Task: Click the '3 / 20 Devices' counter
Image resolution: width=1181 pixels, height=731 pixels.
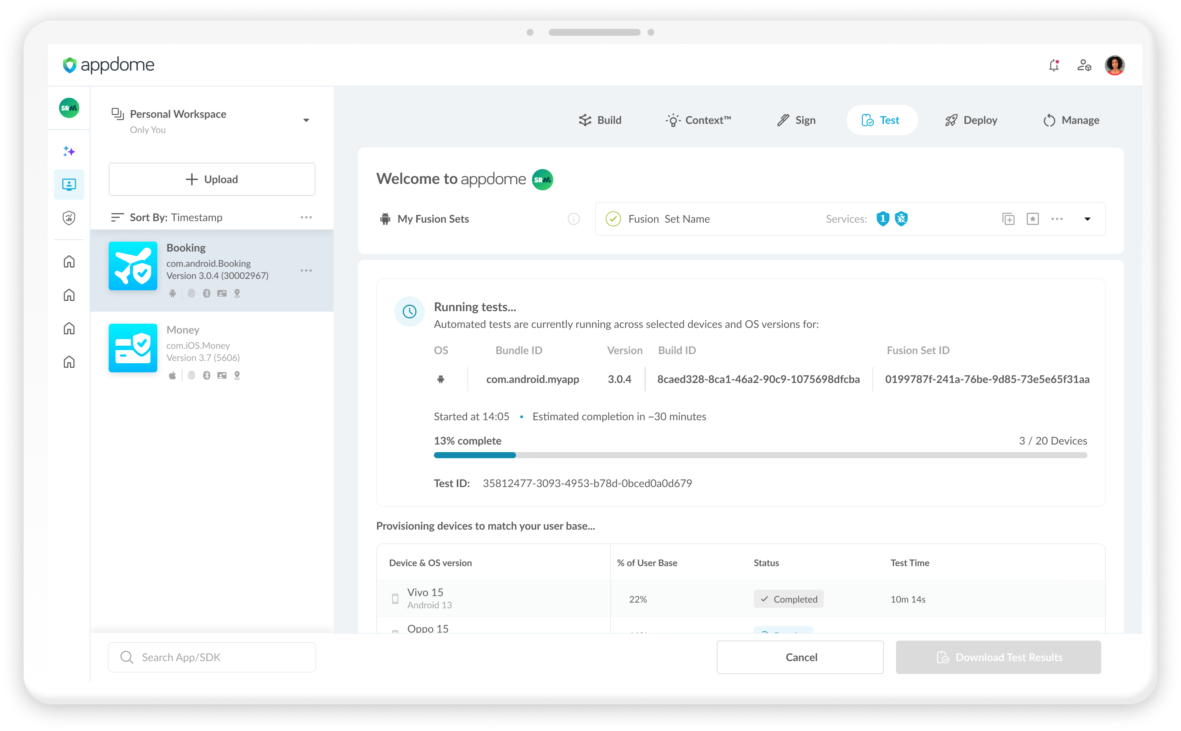Action: 1053,441
